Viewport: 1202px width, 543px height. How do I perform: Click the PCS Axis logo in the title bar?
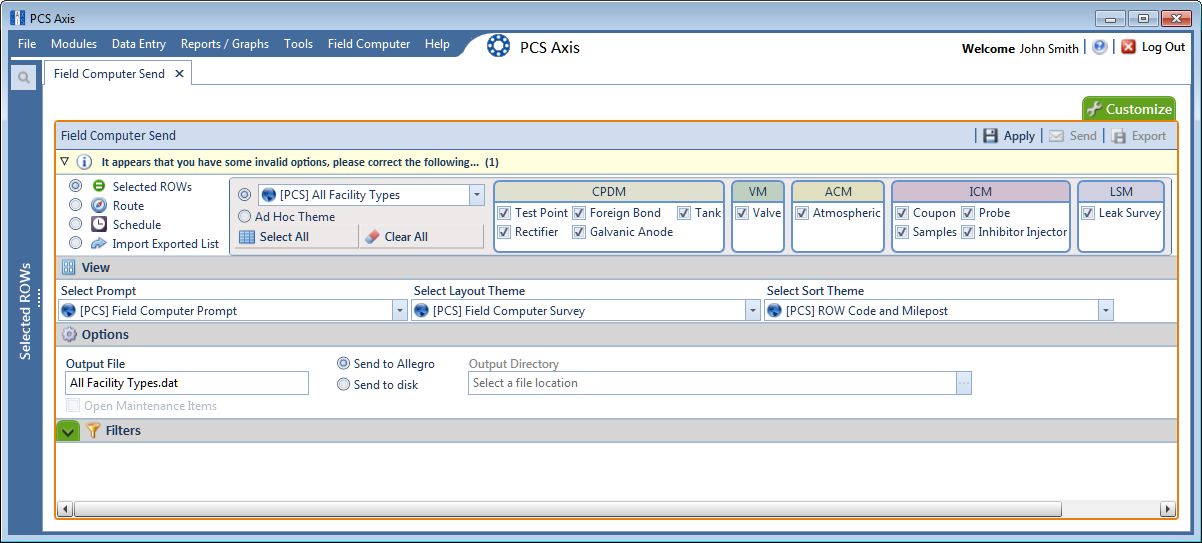click(x=17, y=18)
